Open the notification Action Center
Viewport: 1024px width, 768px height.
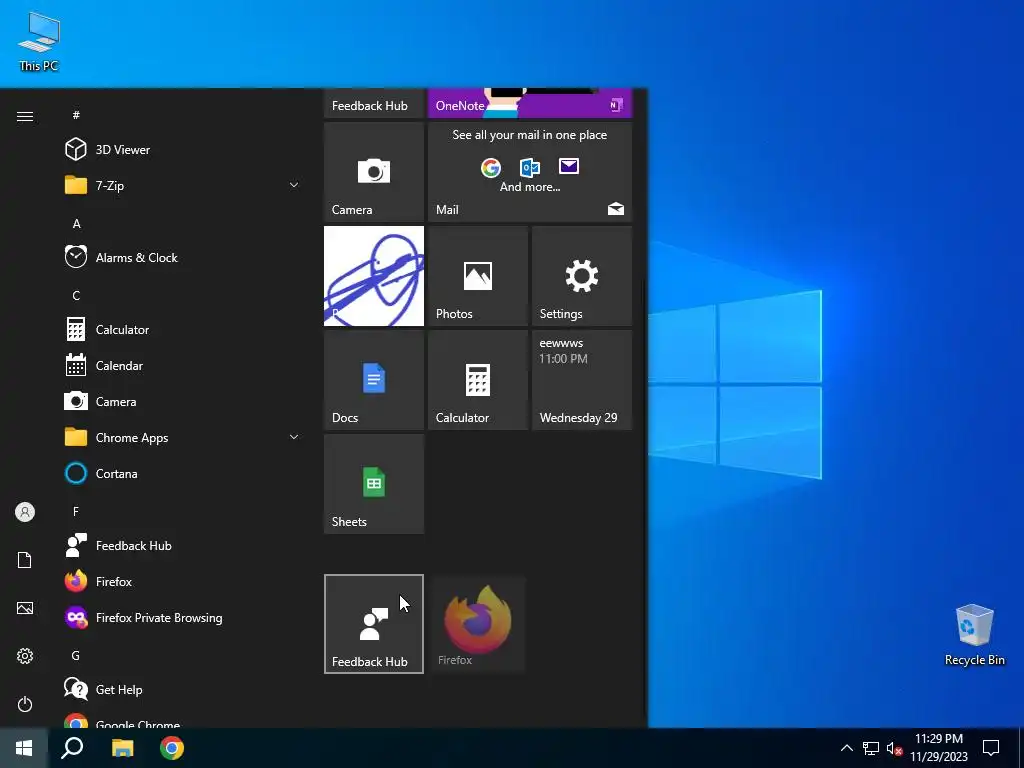pos(991,748)
